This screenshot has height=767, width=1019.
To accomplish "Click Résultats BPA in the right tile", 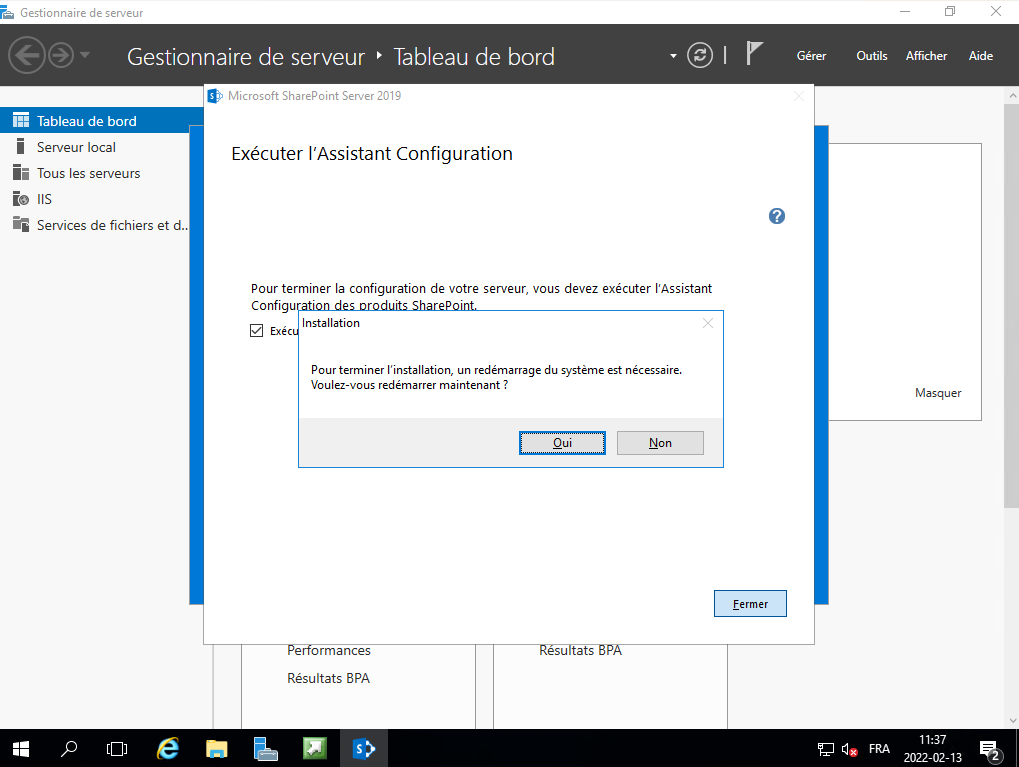I will (x=580, y=650).
